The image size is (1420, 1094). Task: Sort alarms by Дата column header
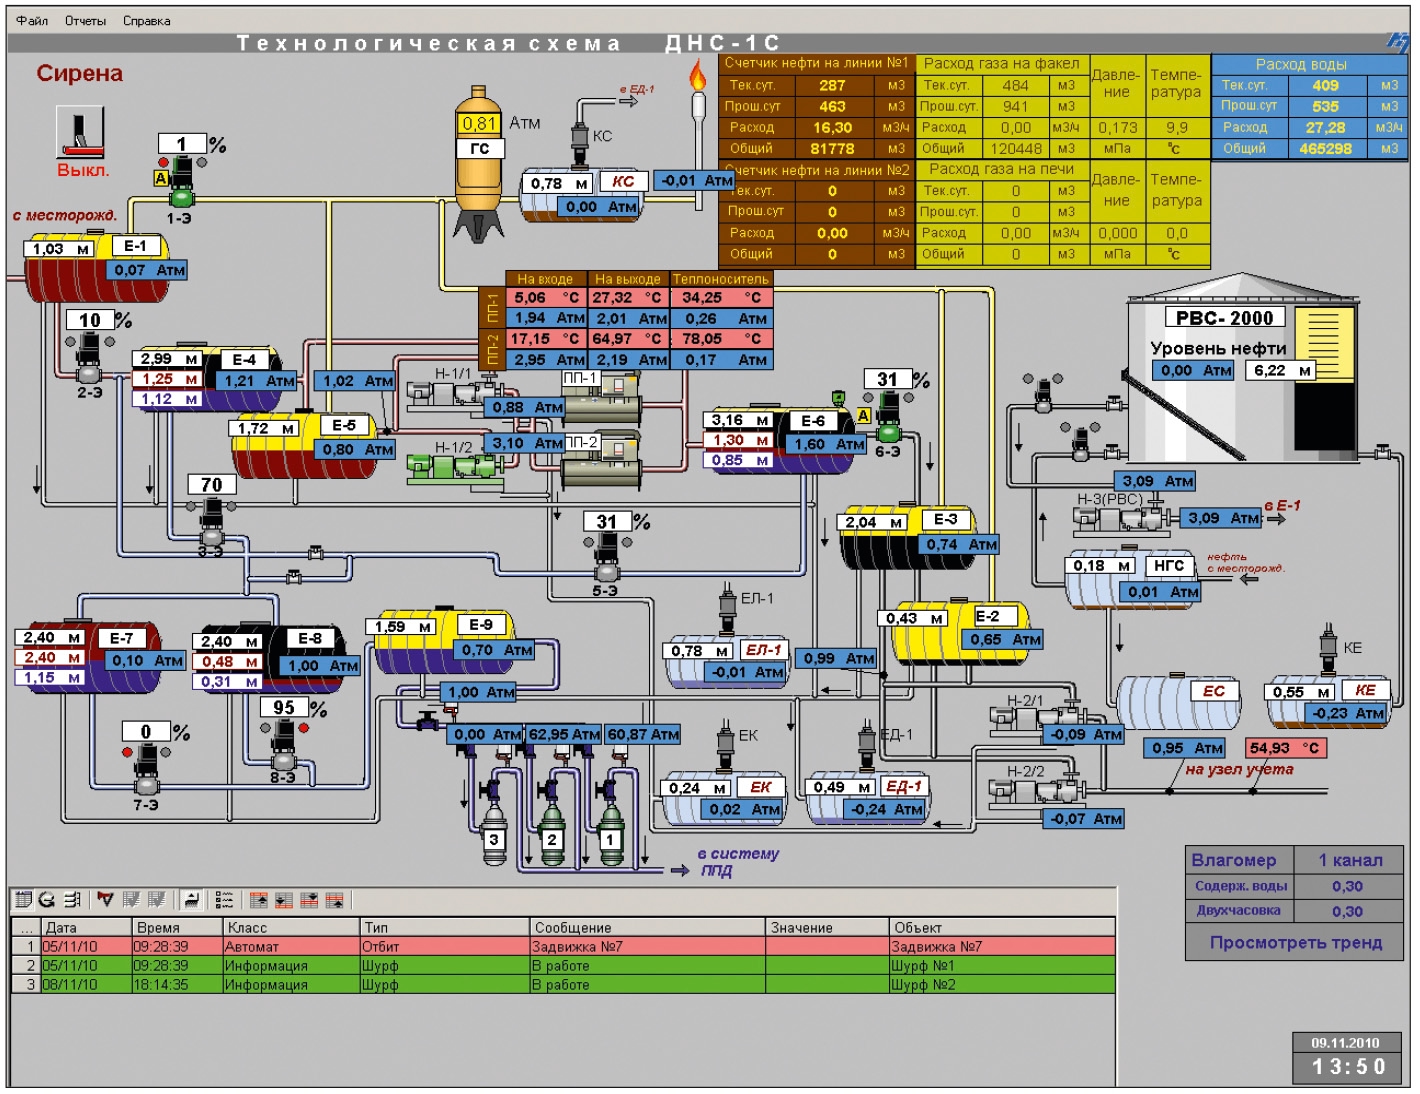tap(87, 928)
